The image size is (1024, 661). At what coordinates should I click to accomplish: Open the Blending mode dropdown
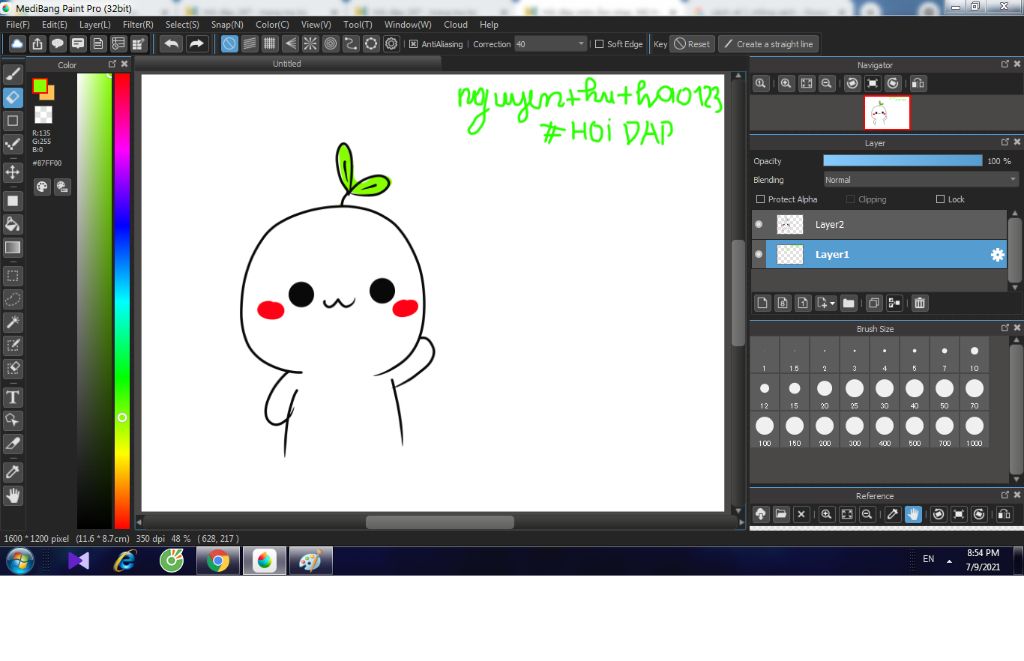[921, 180]
